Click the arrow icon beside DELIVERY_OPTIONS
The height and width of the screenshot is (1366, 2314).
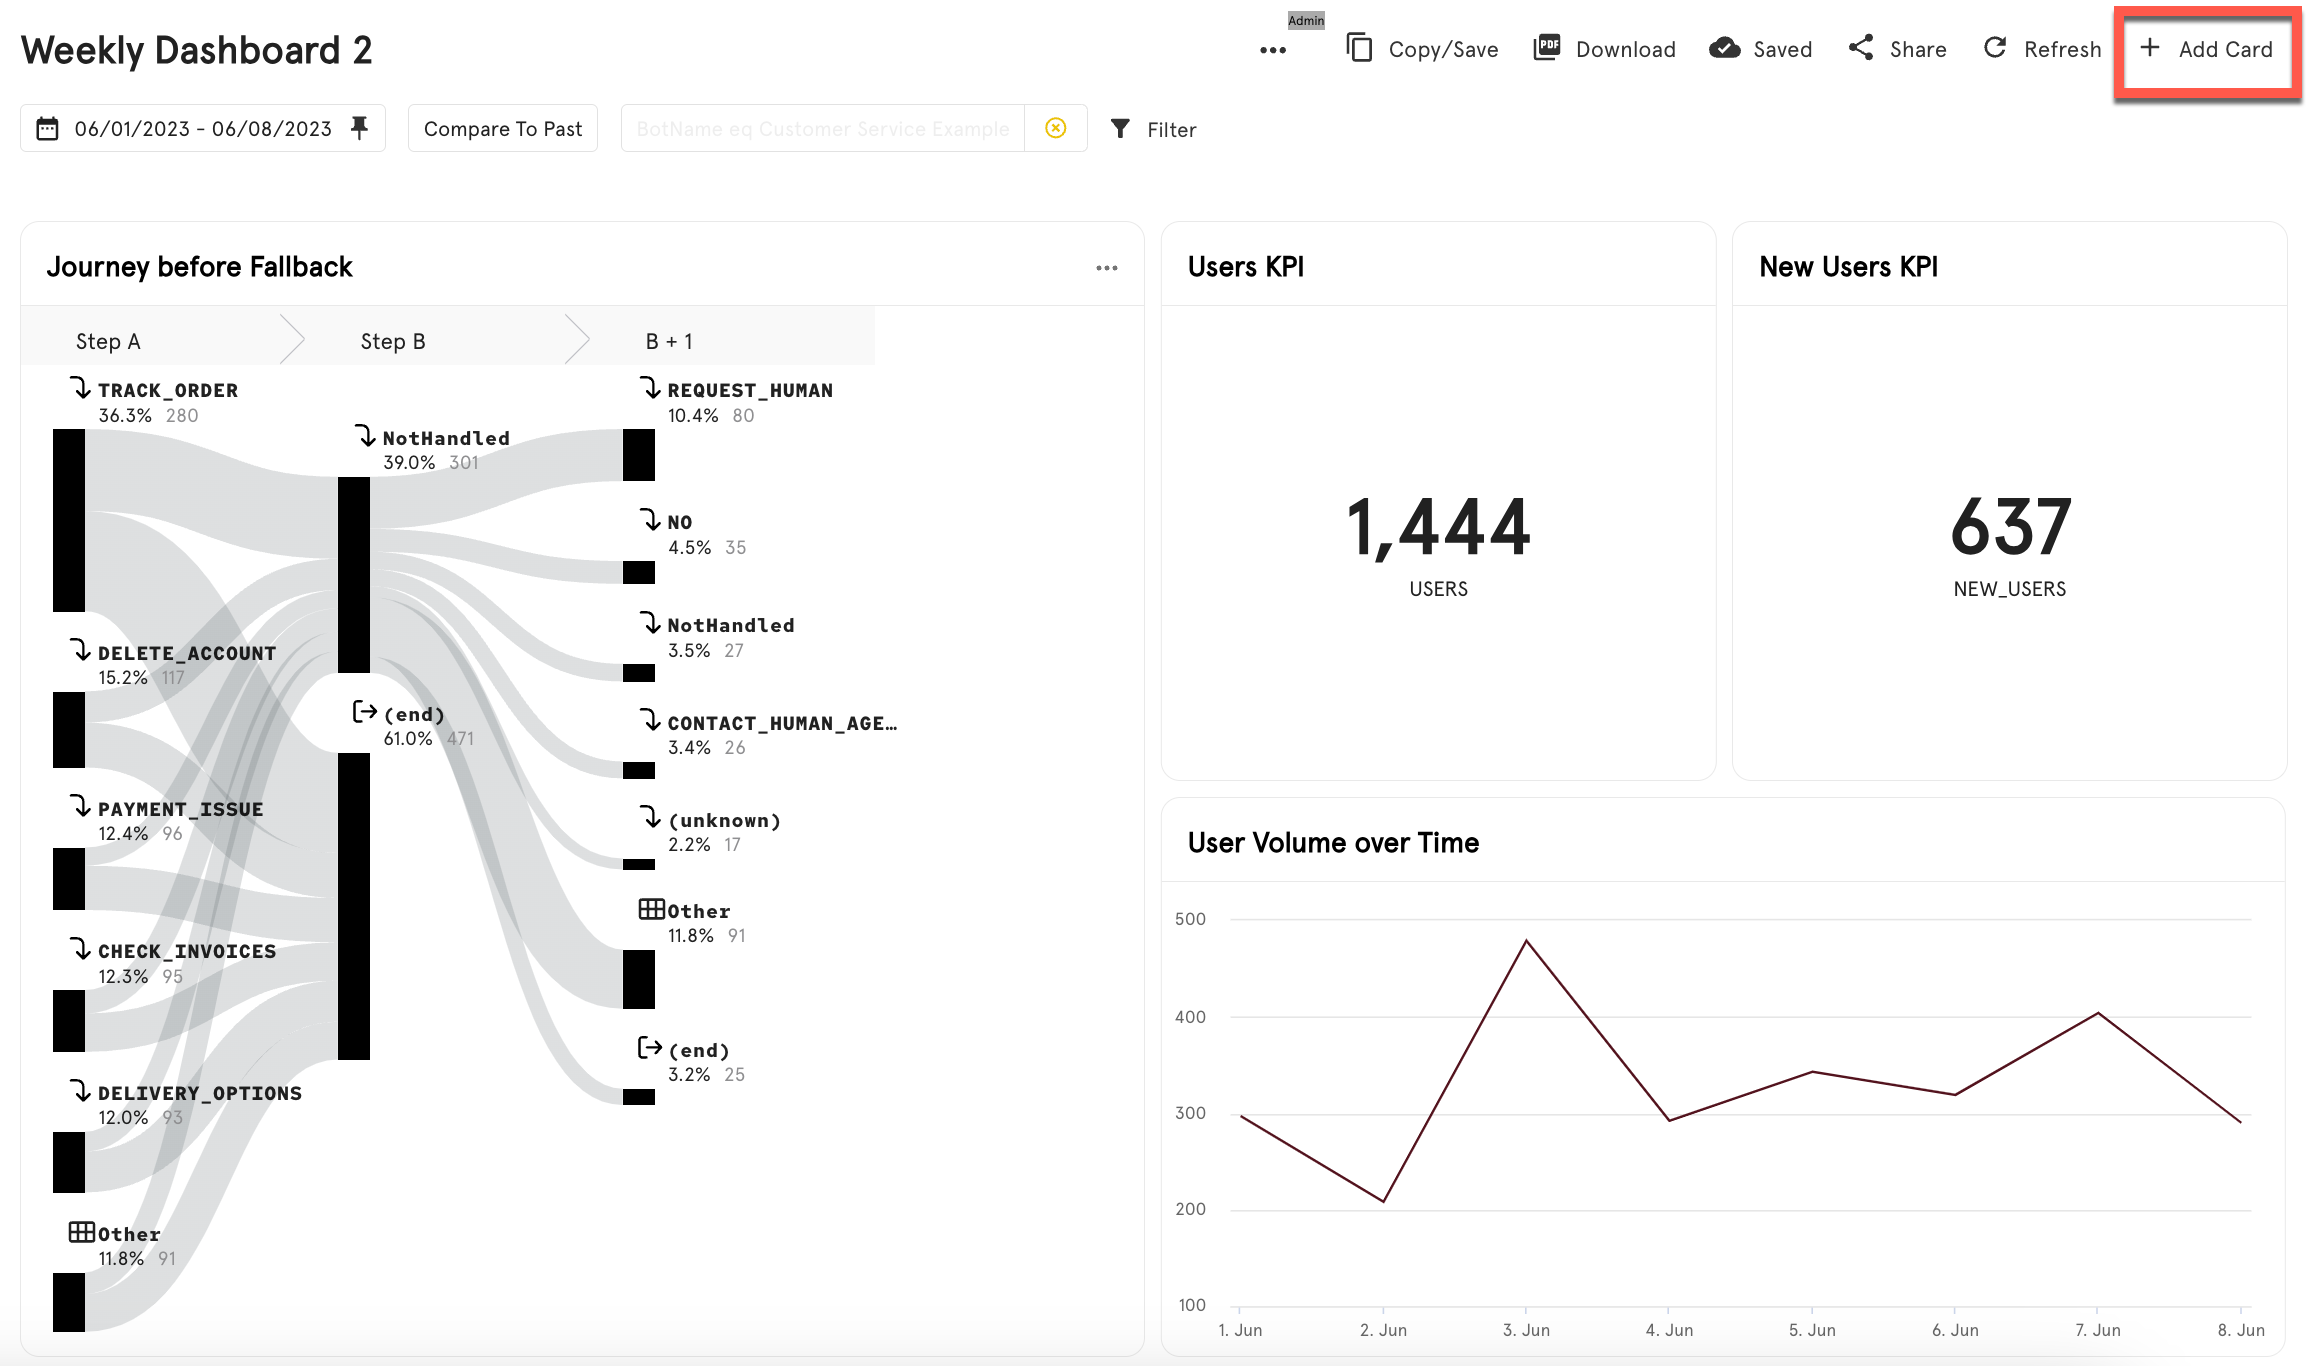click(82, 1091)
